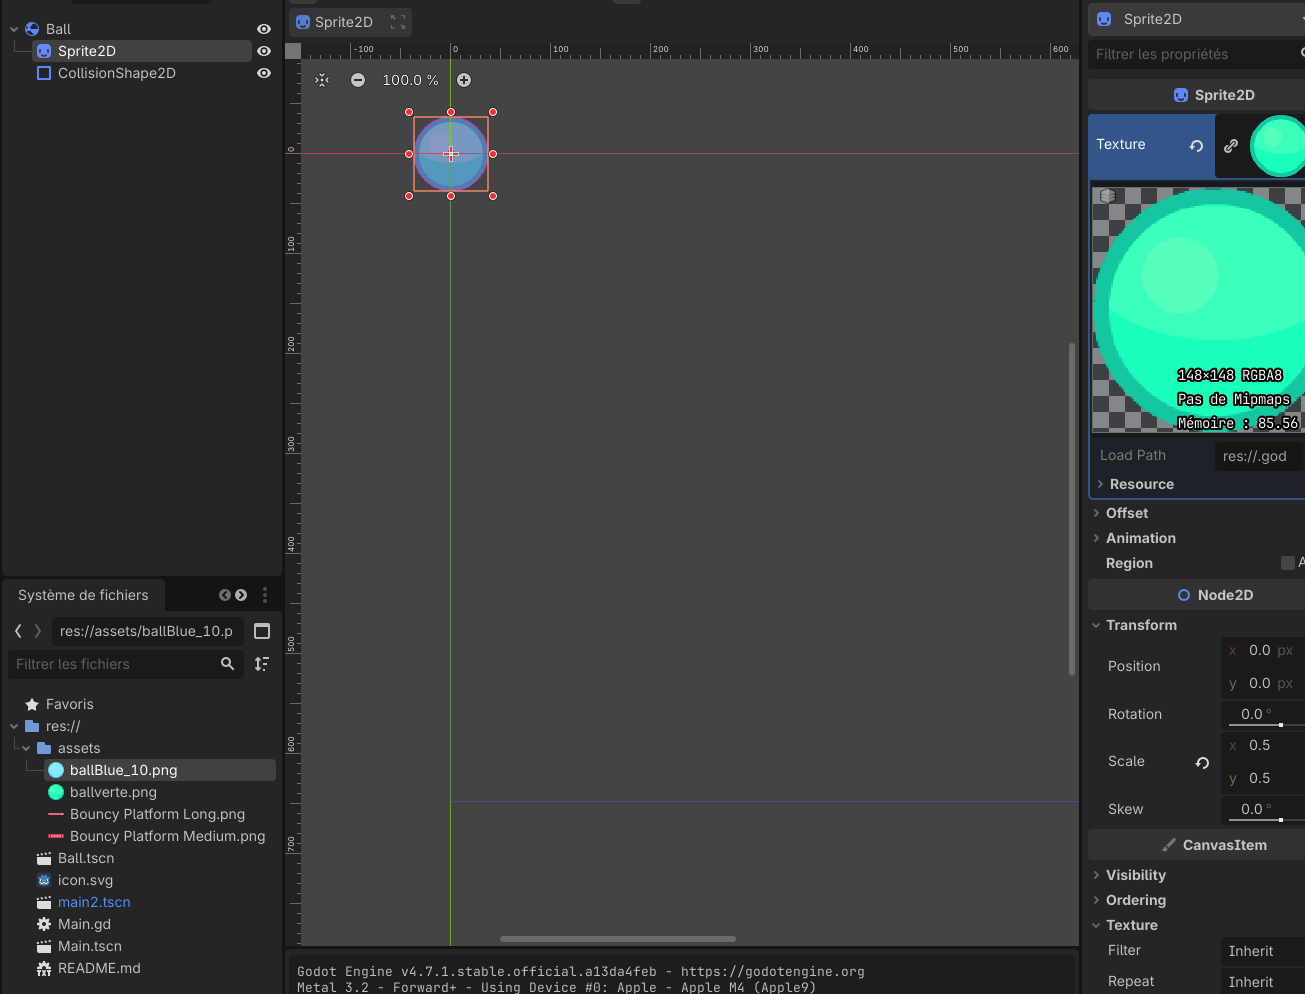1305x994 pixels.
Task: Click the ballverte.png file icon
Action: pos(56,792)
